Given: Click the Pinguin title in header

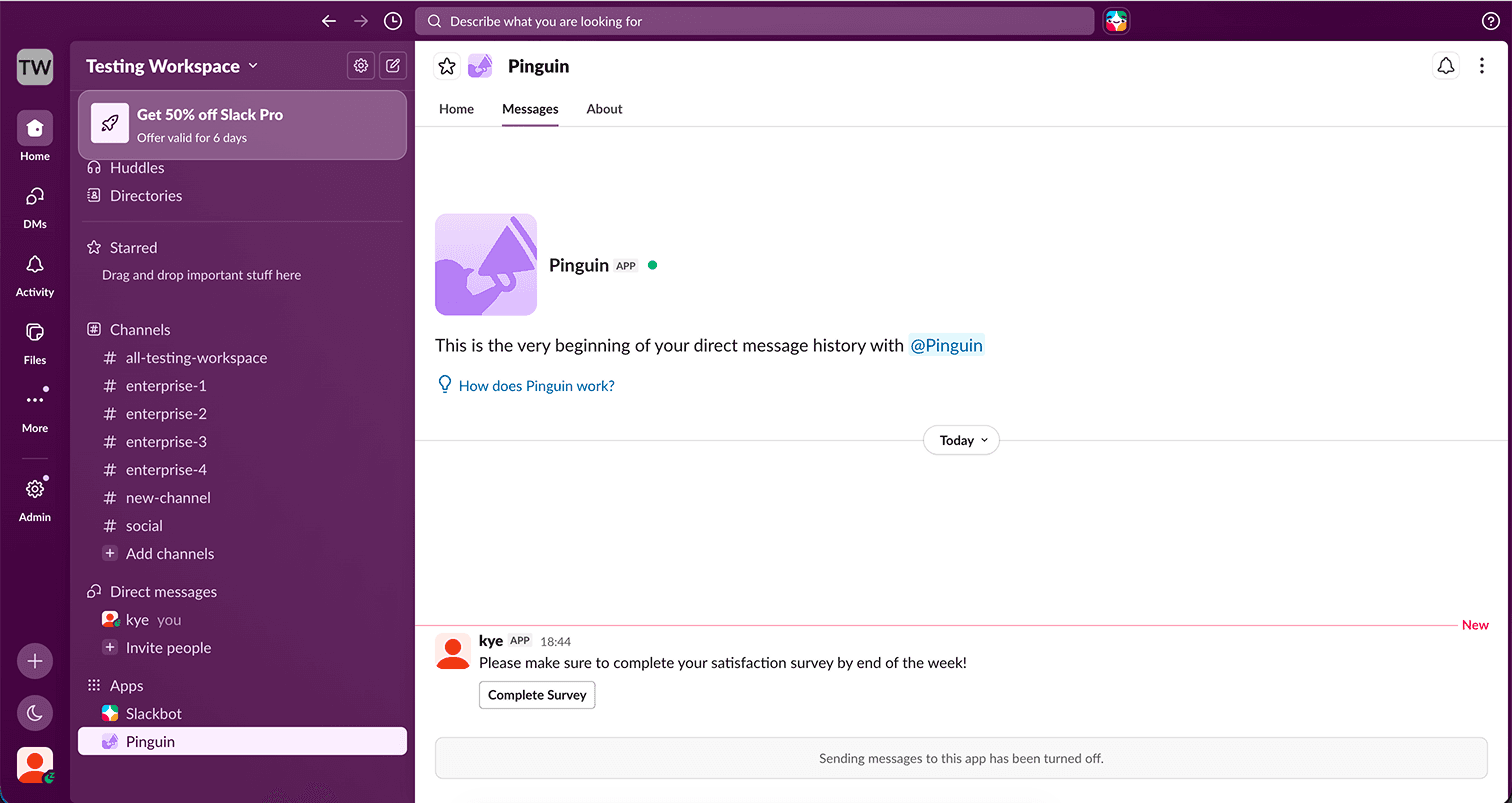Looking at the screenshot, I should pos(538,66).
